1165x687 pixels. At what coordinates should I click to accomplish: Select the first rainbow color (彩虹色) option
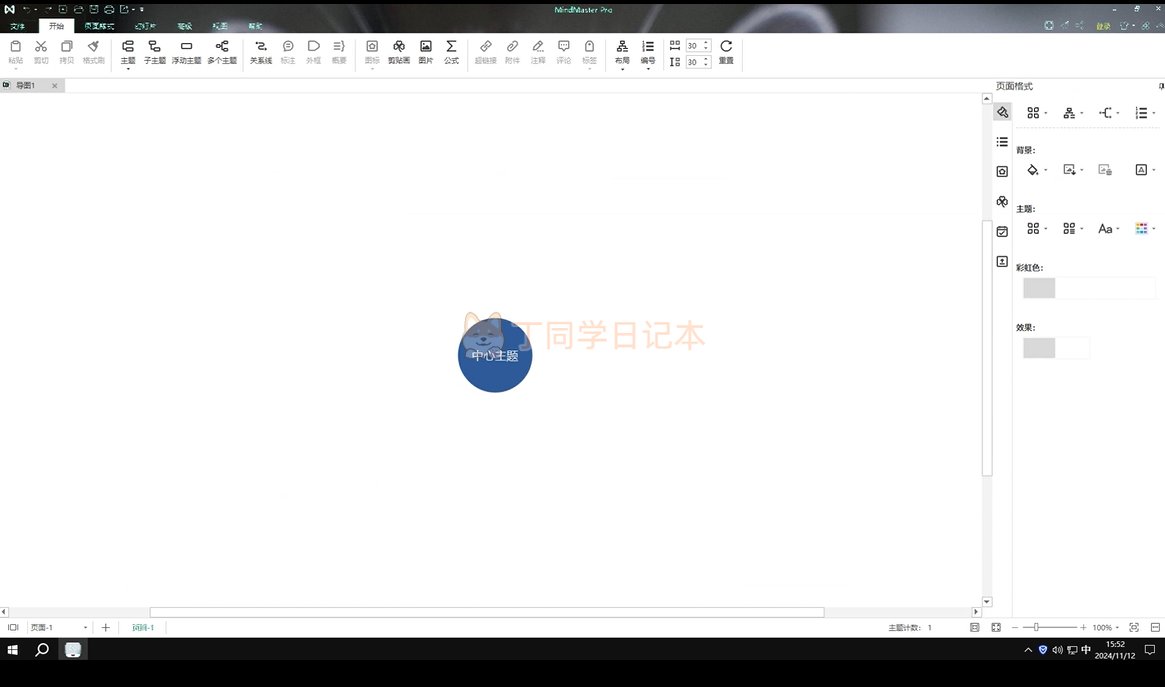pyautogui.click(x=1039, y=287)
